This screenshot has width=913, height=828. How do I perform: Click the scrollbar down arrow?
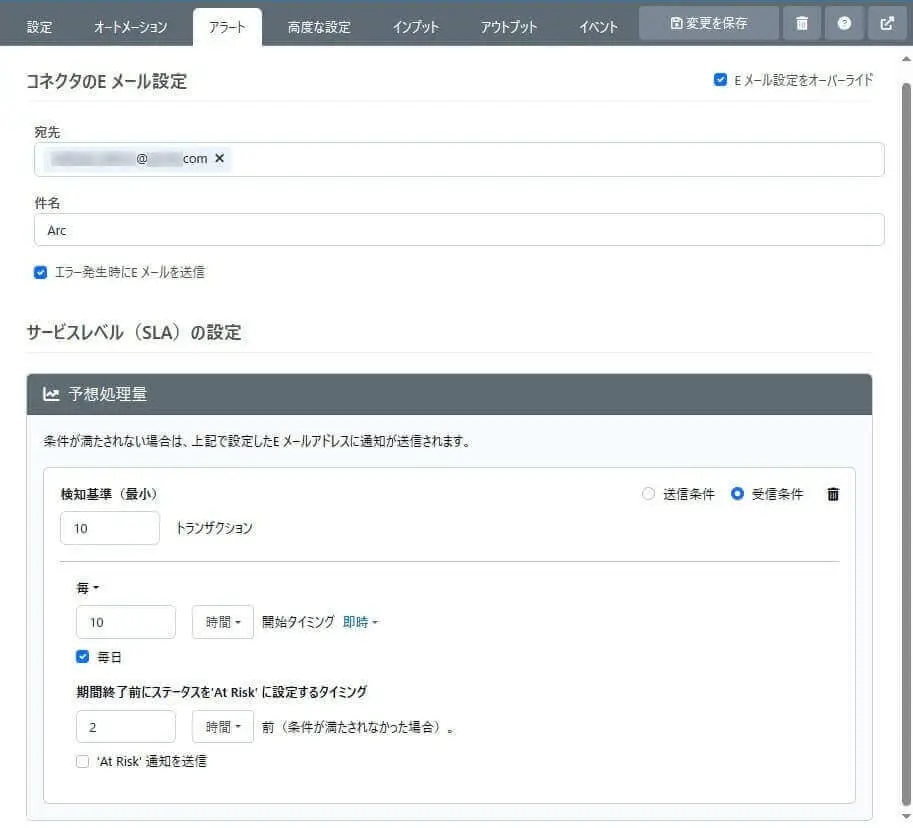906,816
